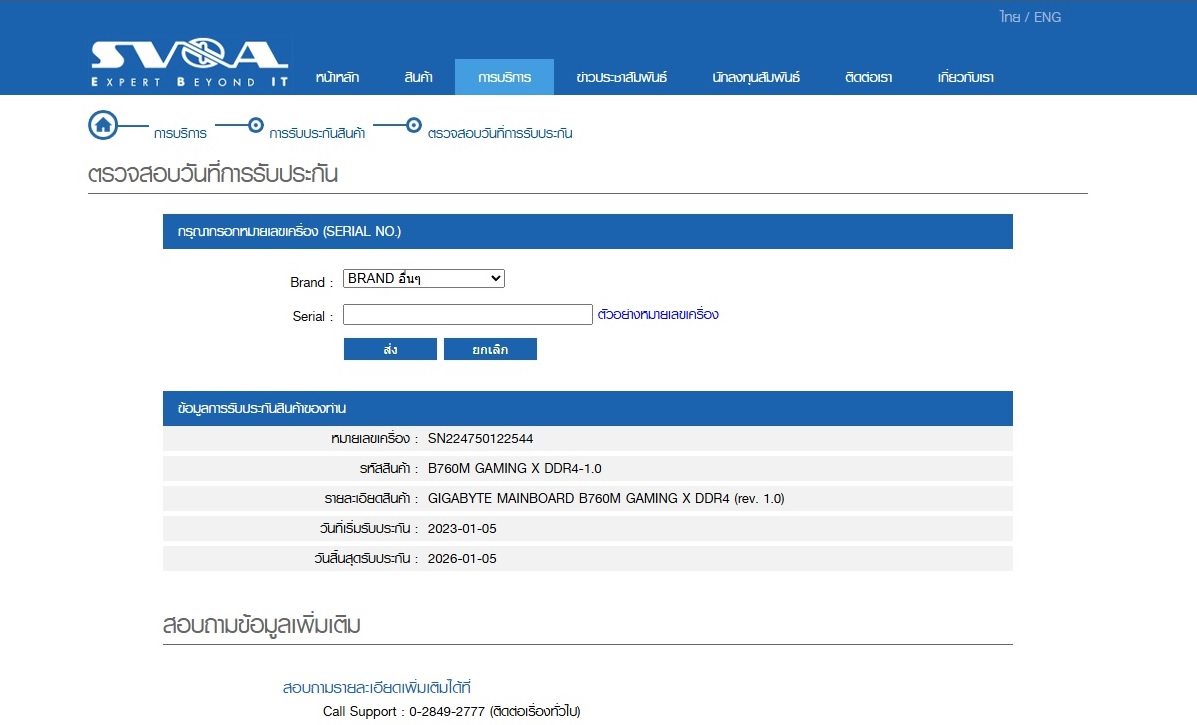Focus the Serial input field
The image size is (1197, 725).
click(467, 314)
